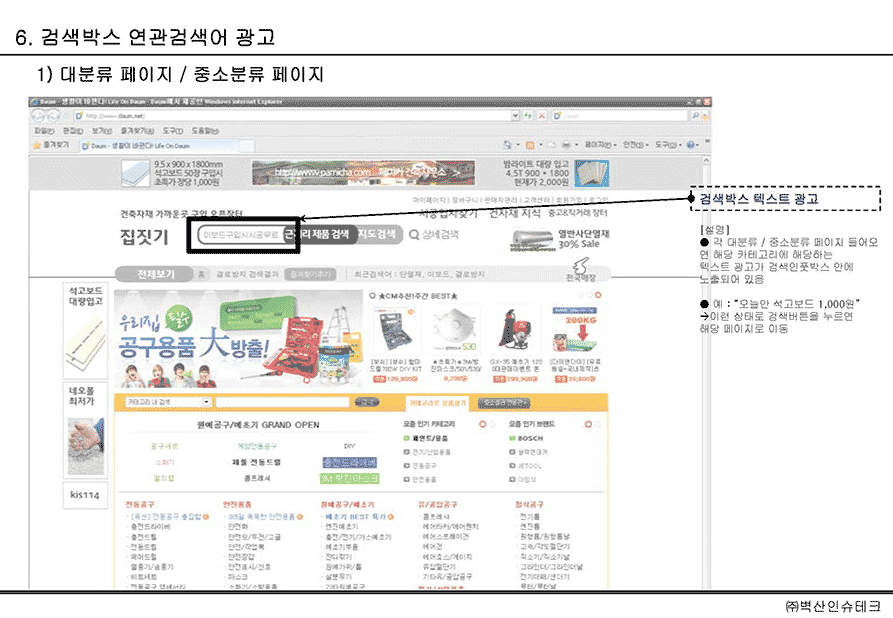This screenshot has width=893, height=618.
Task: Click the 제품검색 button beside search box
Action: point(318,235)
